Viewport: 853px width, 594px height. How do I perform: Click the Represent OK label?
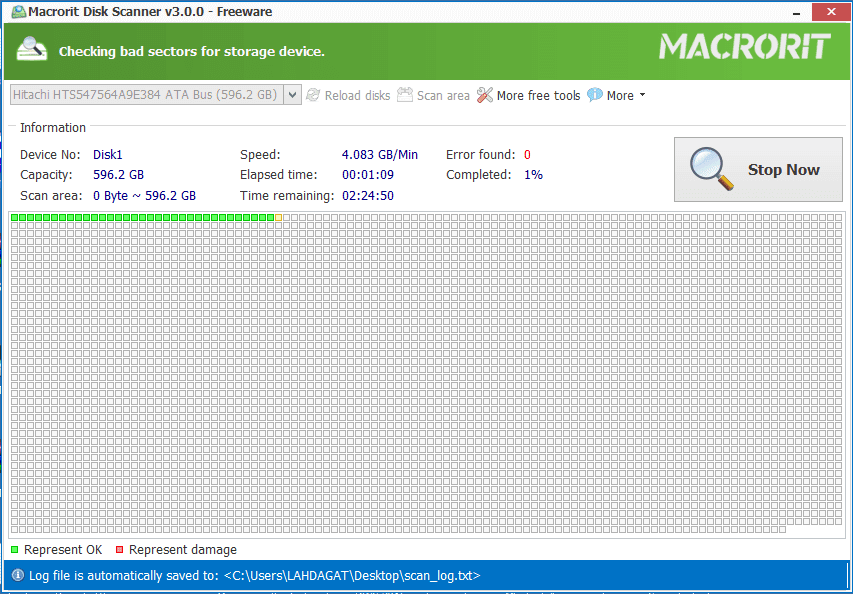[x=63, y=550]
